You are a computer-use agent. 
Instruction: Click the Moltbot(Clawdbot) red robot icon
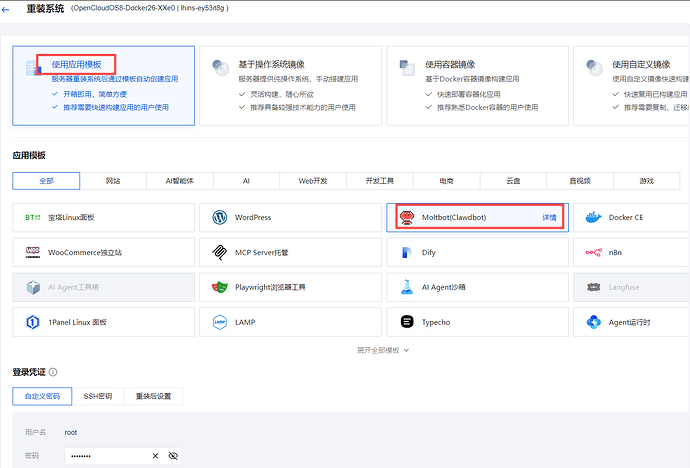(x=407, y=217)
